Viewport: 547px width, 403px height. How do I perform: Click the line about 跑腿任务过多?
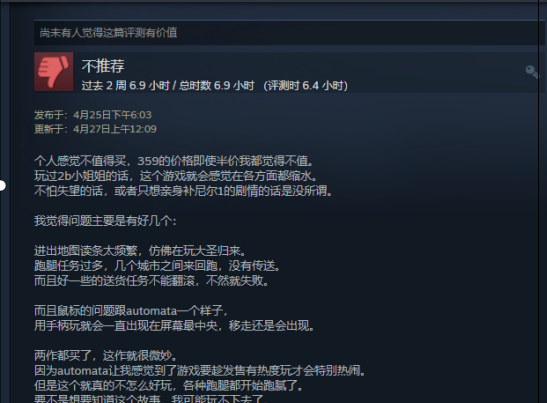coord(157,266)
